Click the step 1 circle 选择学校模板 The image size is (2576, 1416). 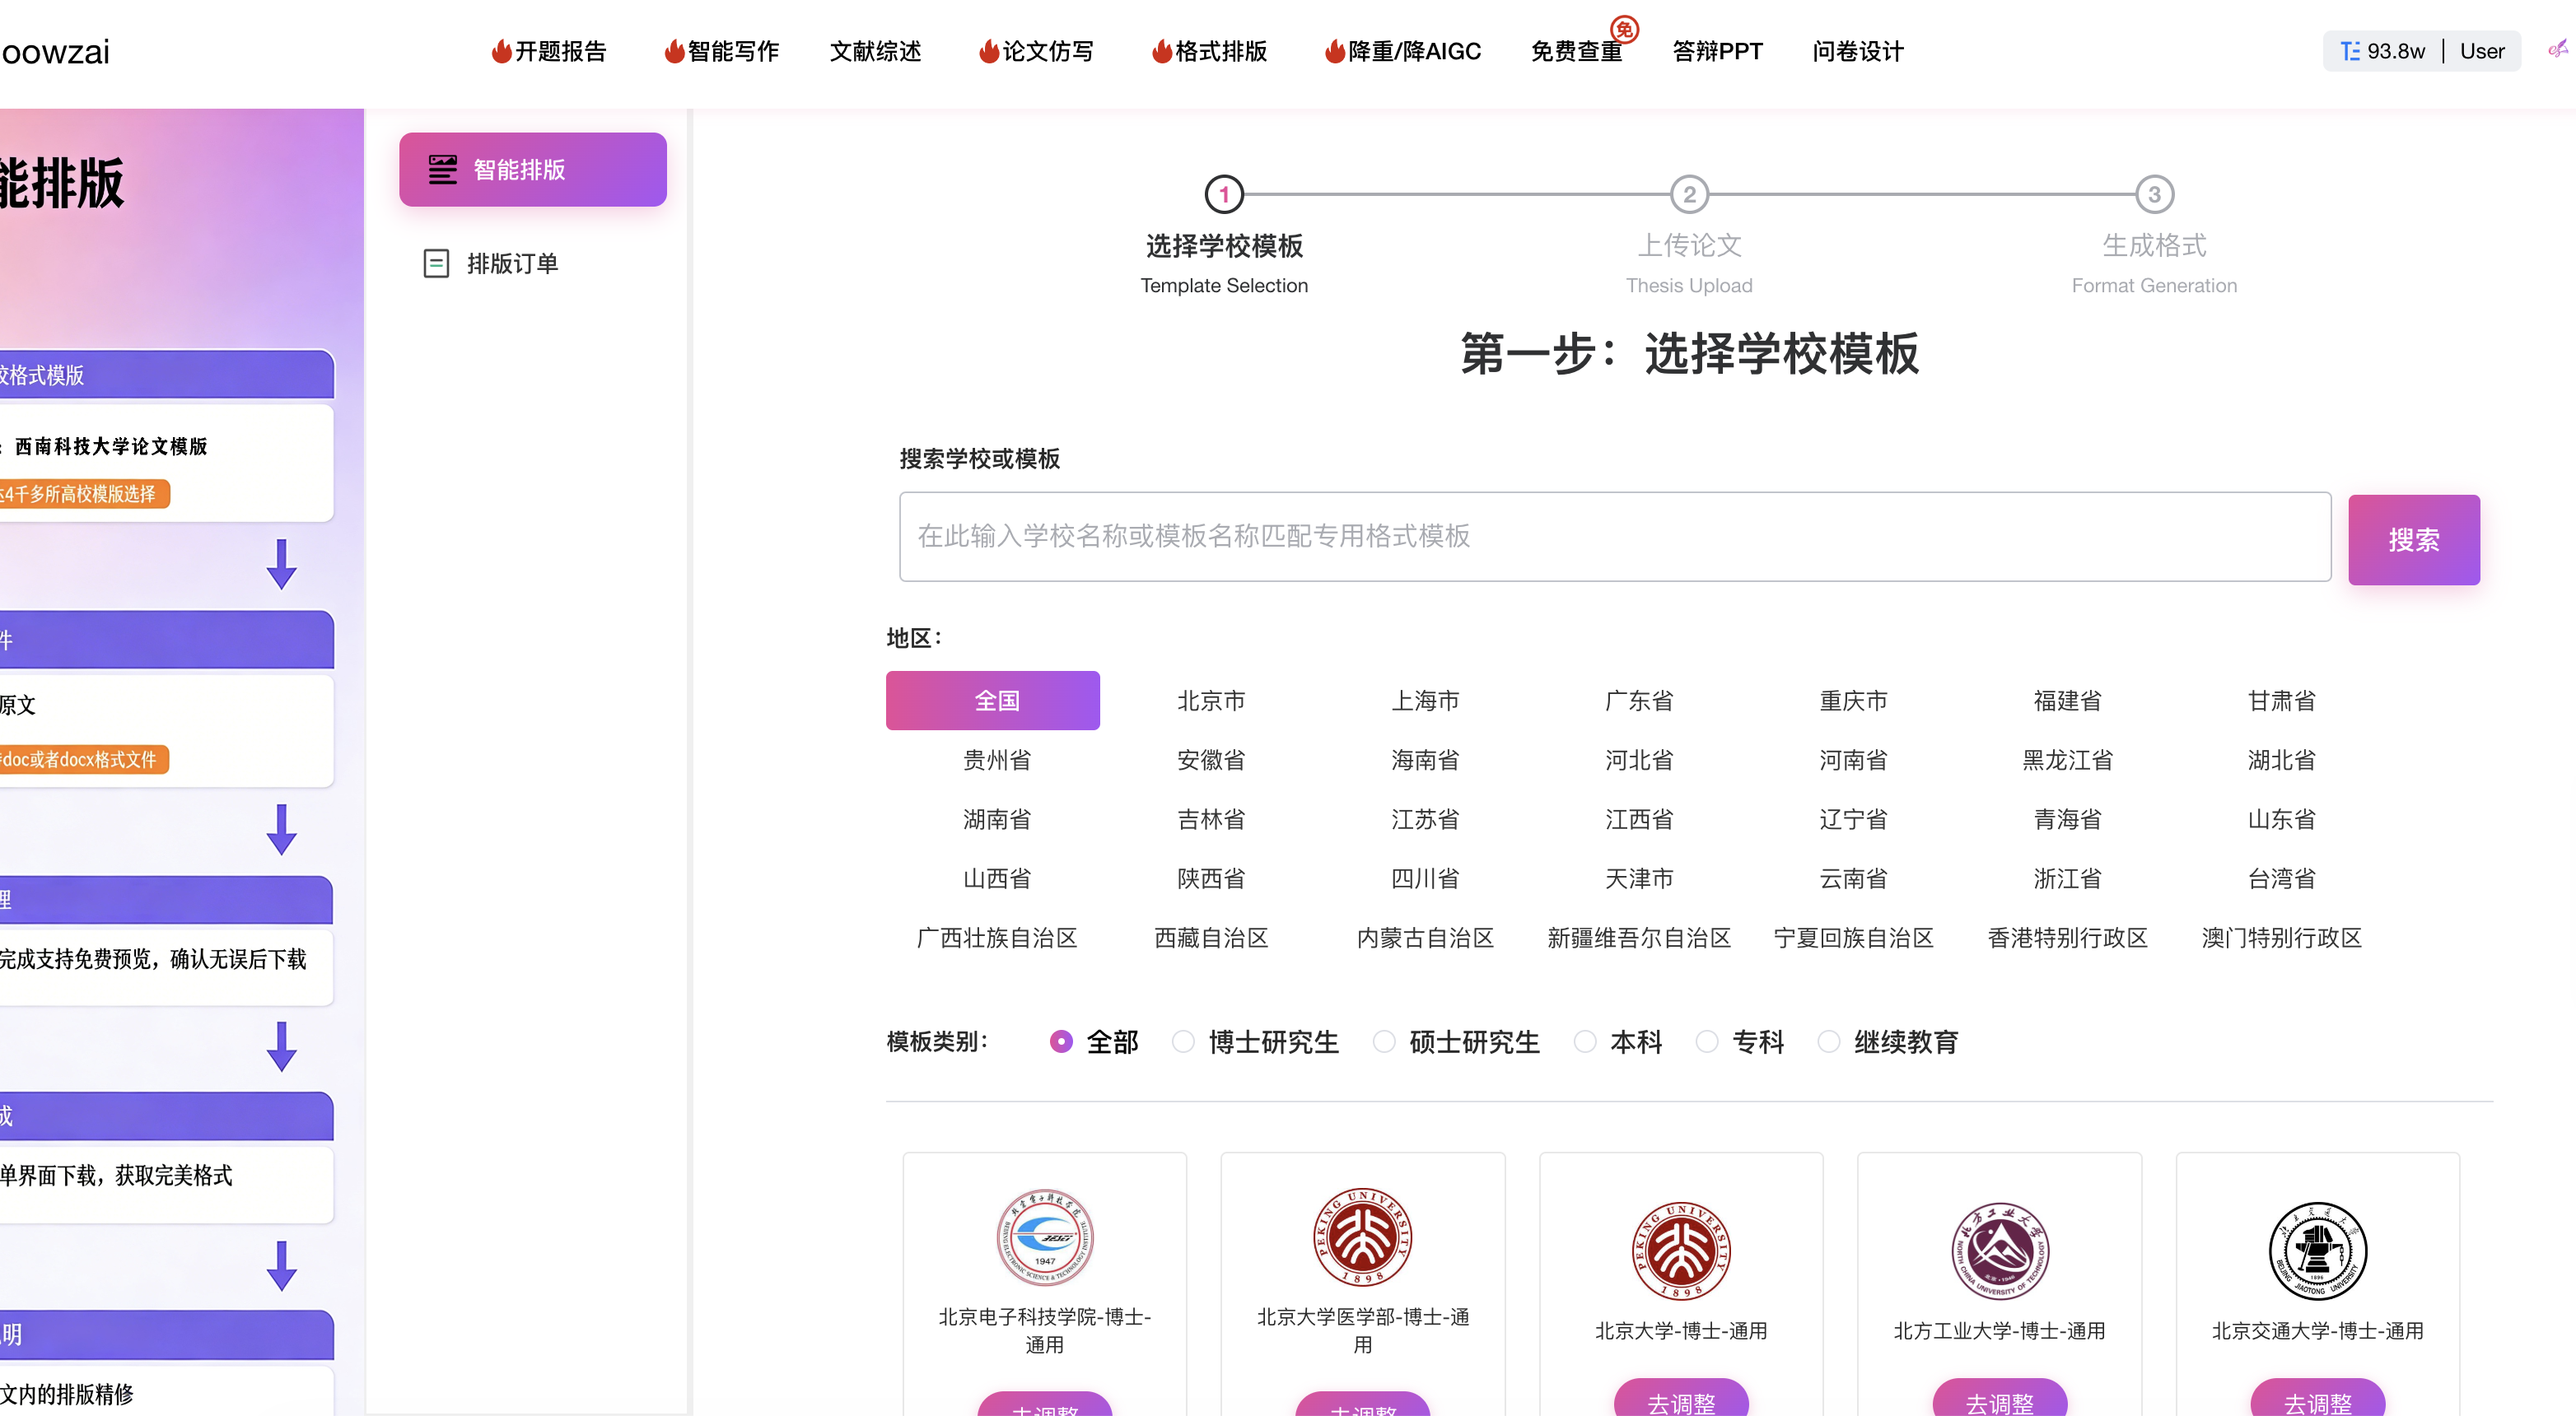[1224, 194]
